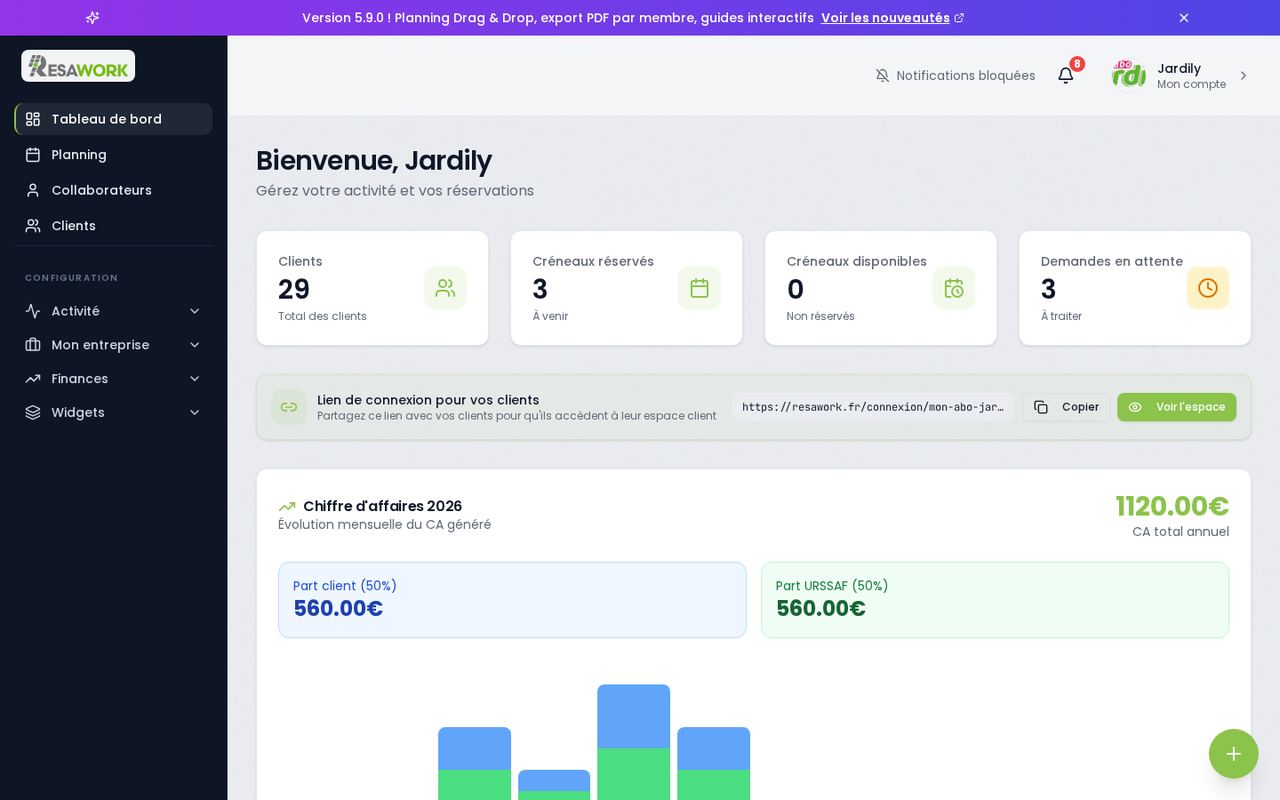Screen dimensions: 1280x800
Task: Click the 'Part URSSAF (50%)' box
Action: pos(995,600)
